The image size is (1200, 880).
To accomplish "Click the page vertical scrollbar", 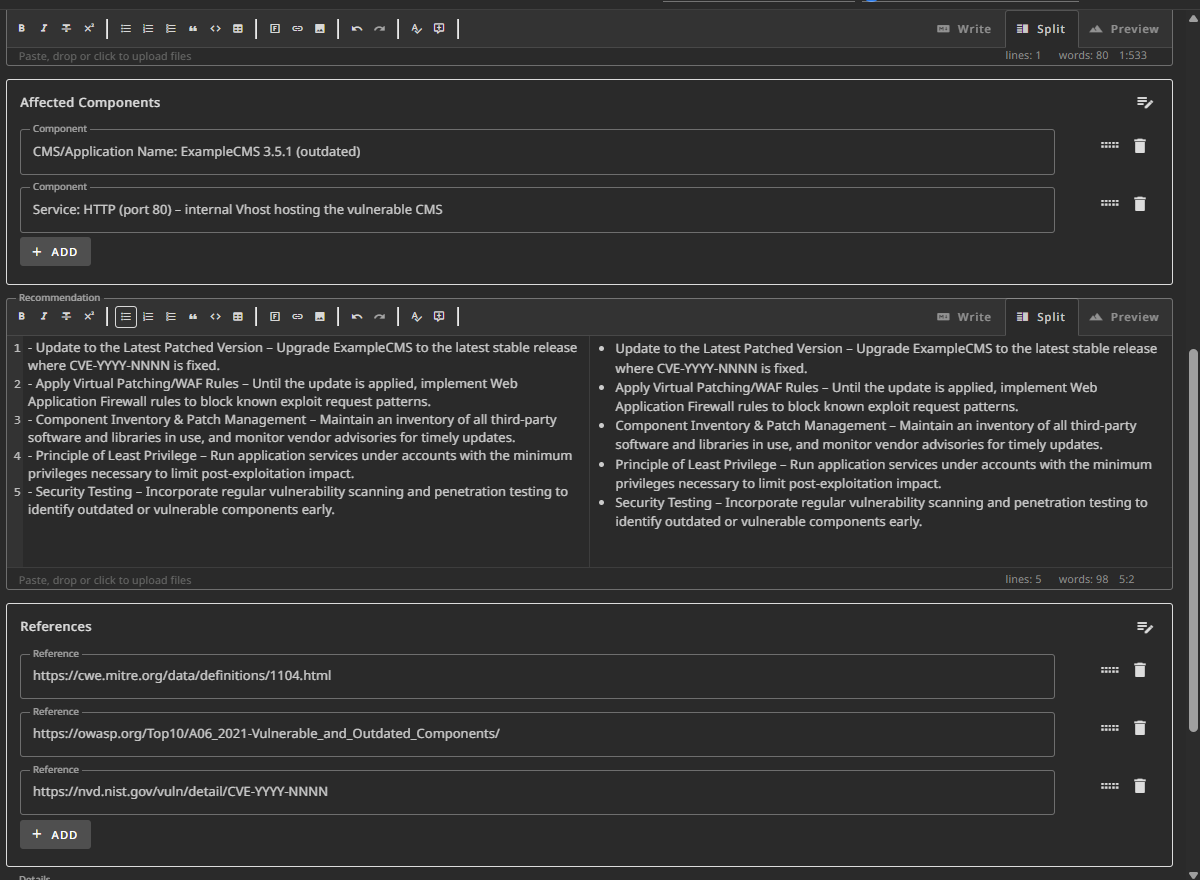I will tap(1192, 540).
